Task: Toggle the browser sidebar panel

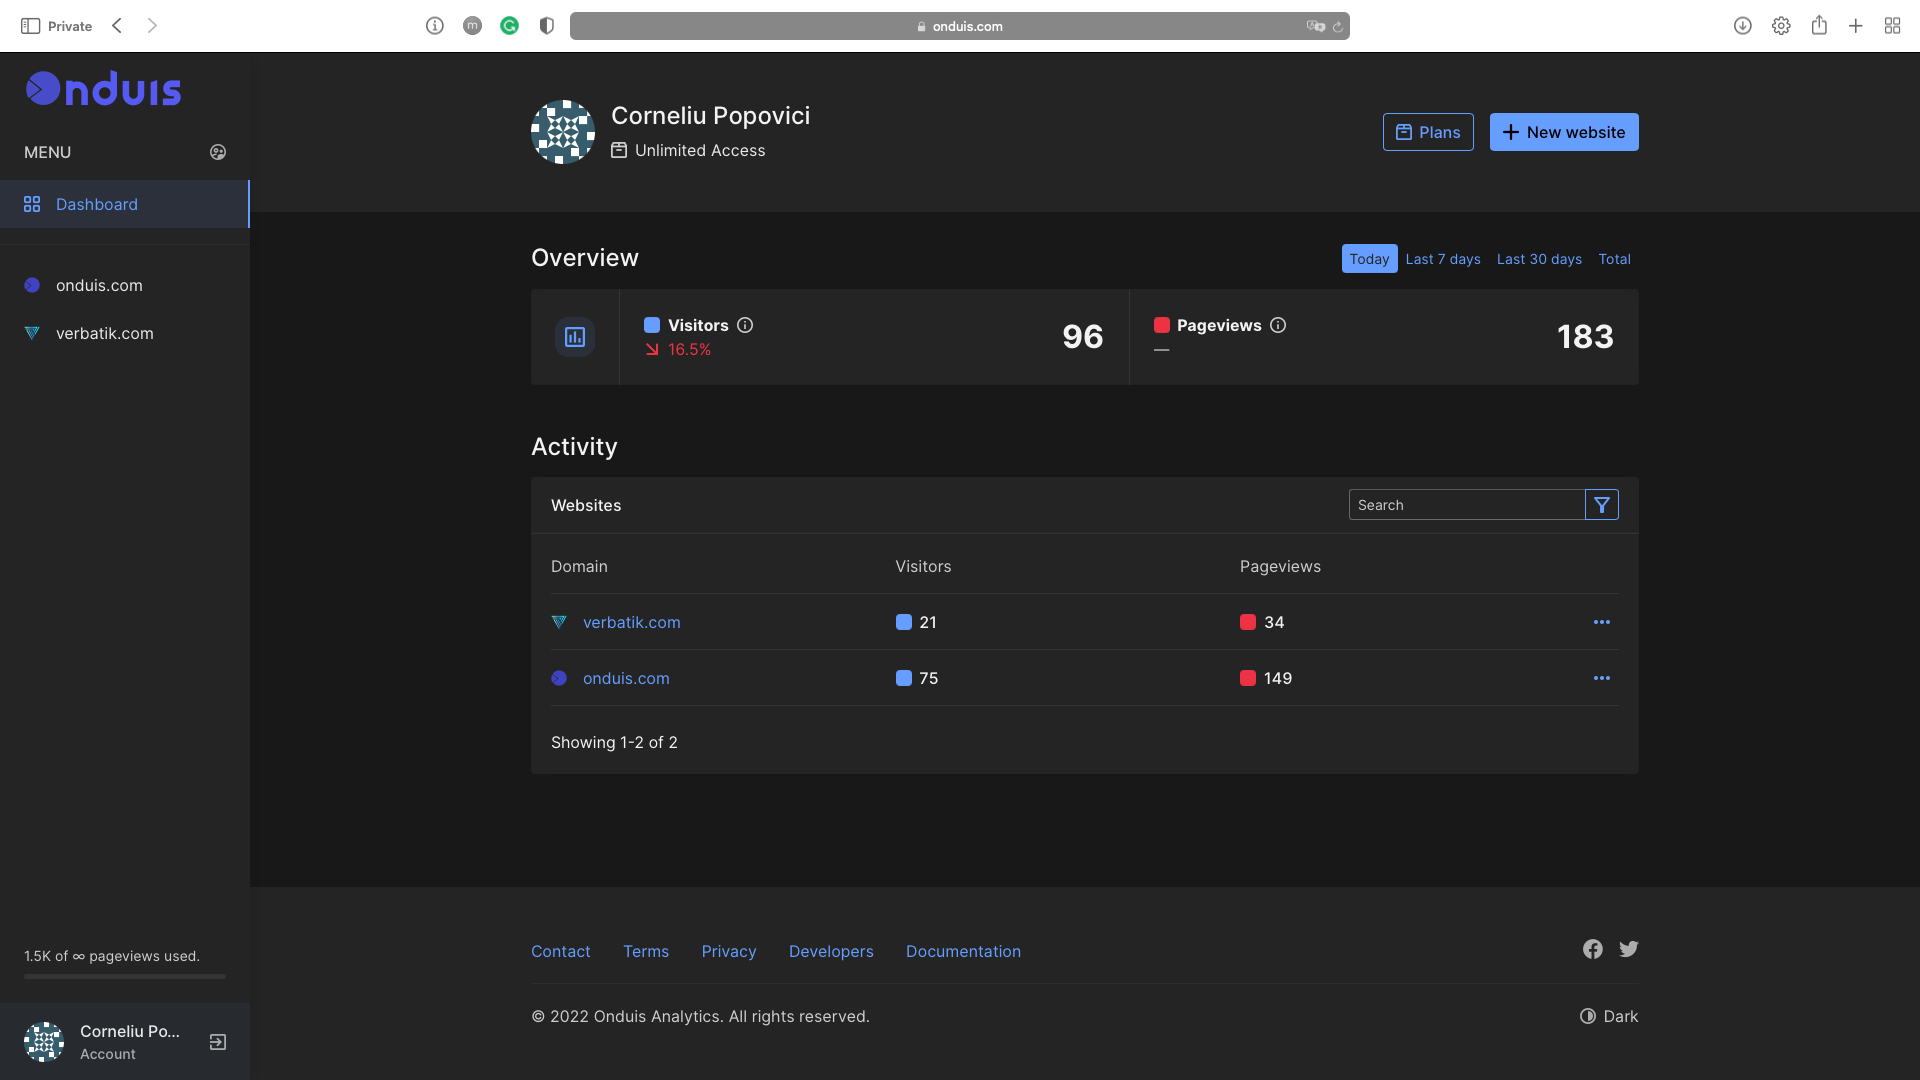Action: click(x=30, y=26)
